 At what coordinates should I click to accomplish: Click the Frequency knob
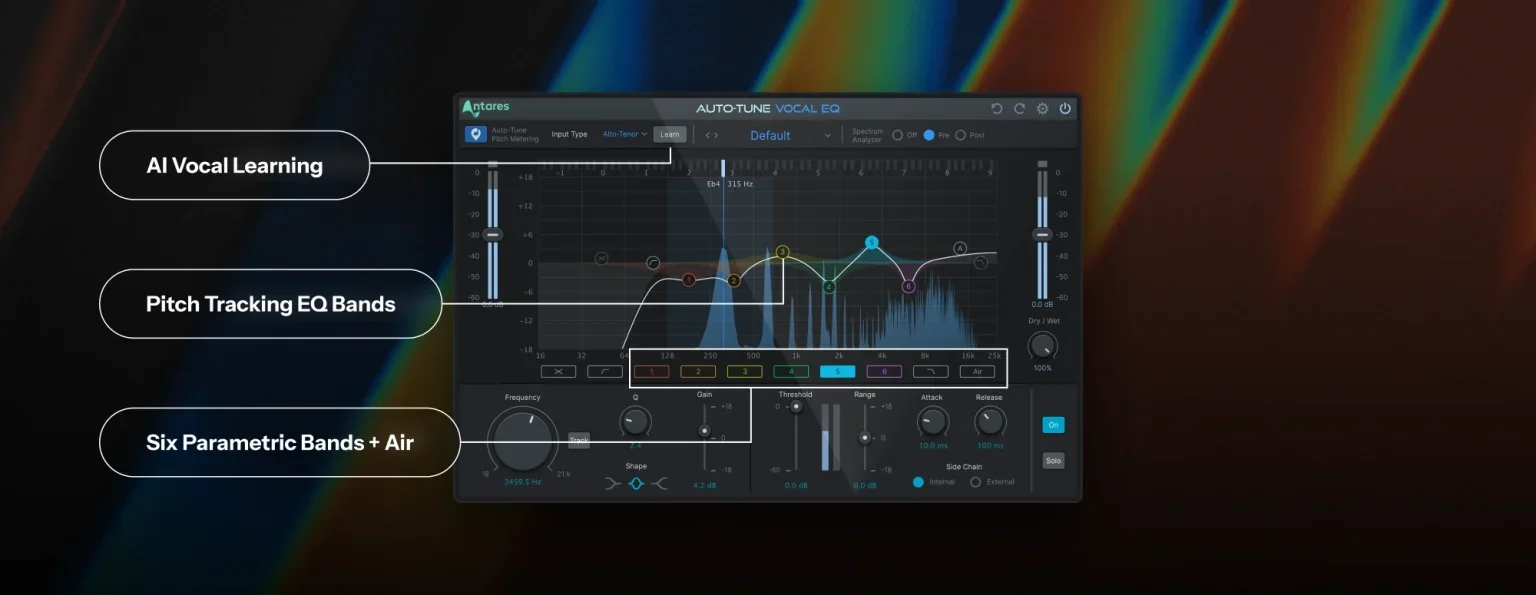pyautogui.click(x=523, y=441)
